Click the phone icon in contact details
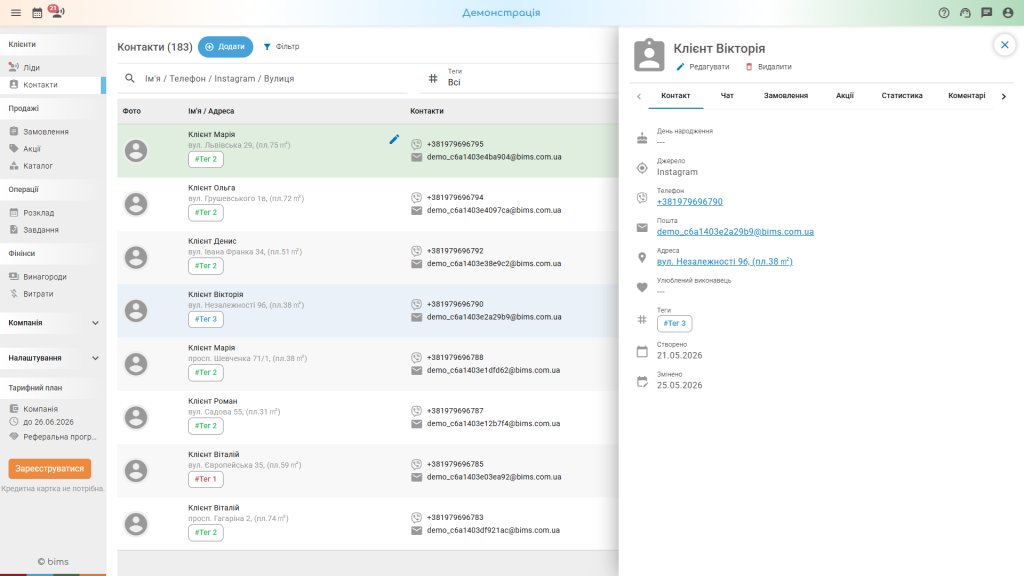Image resolution: width=1024 pixels, height=576 pixels. pos(642,198)
